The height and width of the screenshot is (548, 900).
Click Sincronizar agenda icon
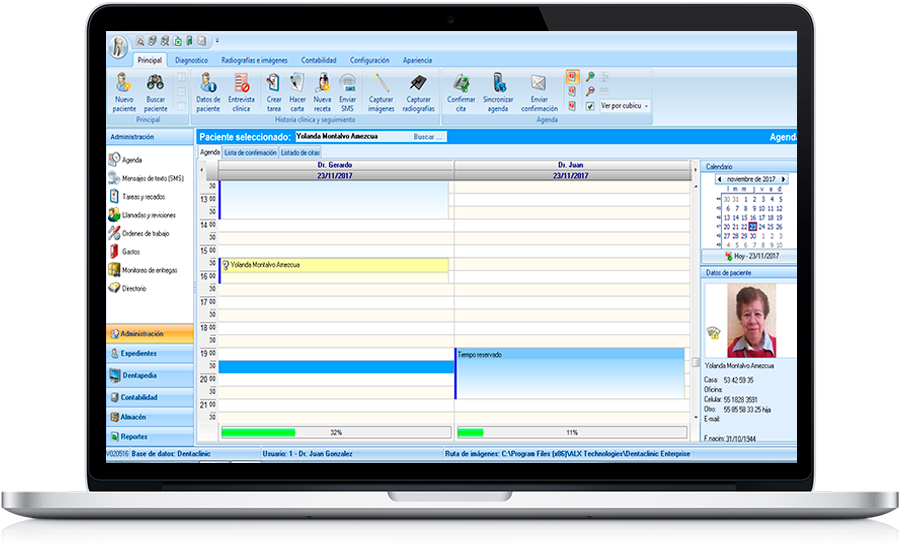[x=498, y=88]
